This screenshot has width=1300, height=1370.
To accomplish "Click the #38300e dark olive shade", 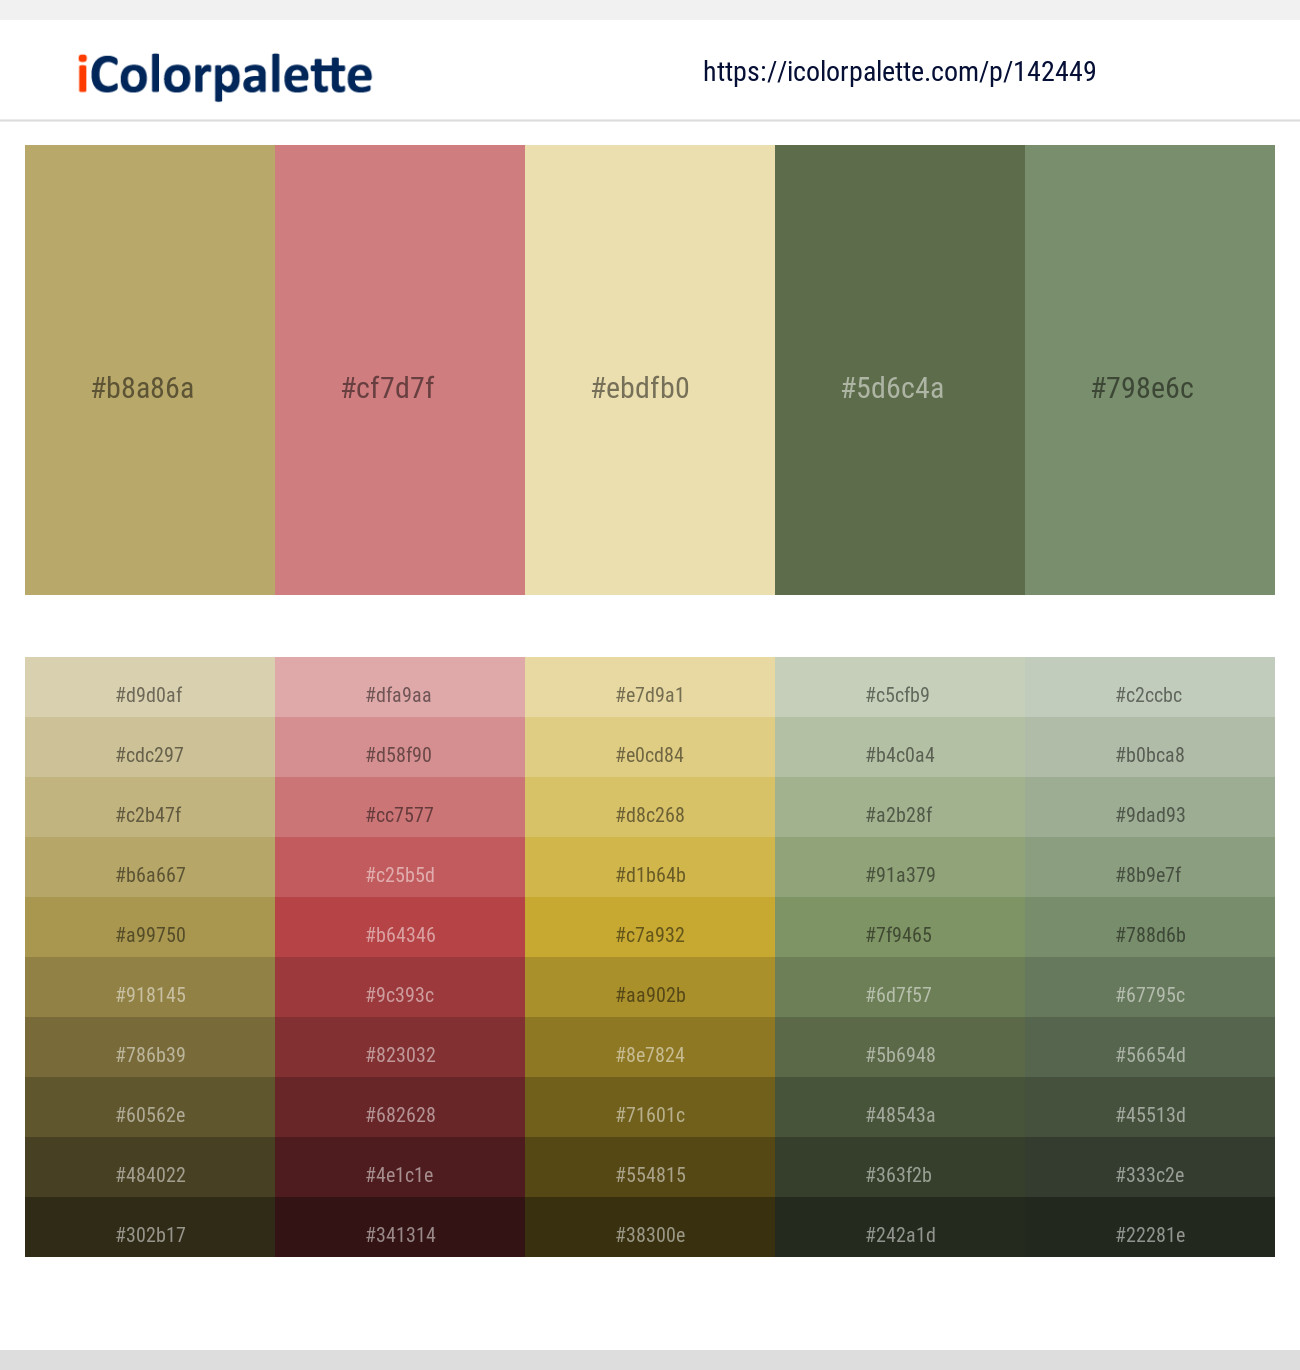I will click(x=650, y=1227).
